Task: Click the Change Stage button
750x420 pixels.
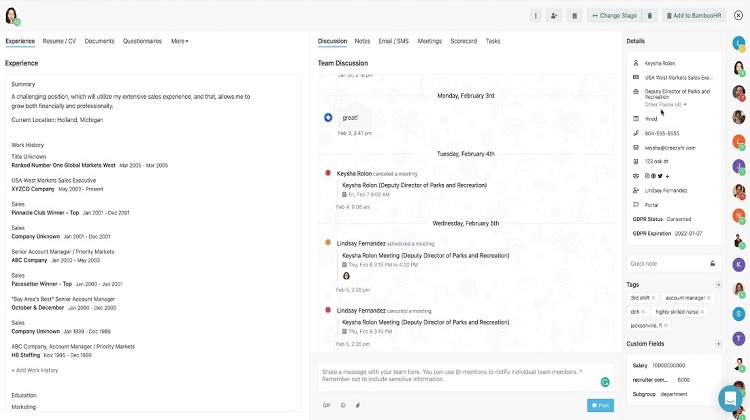Action: pyautogui.click(x=615, y=16)
